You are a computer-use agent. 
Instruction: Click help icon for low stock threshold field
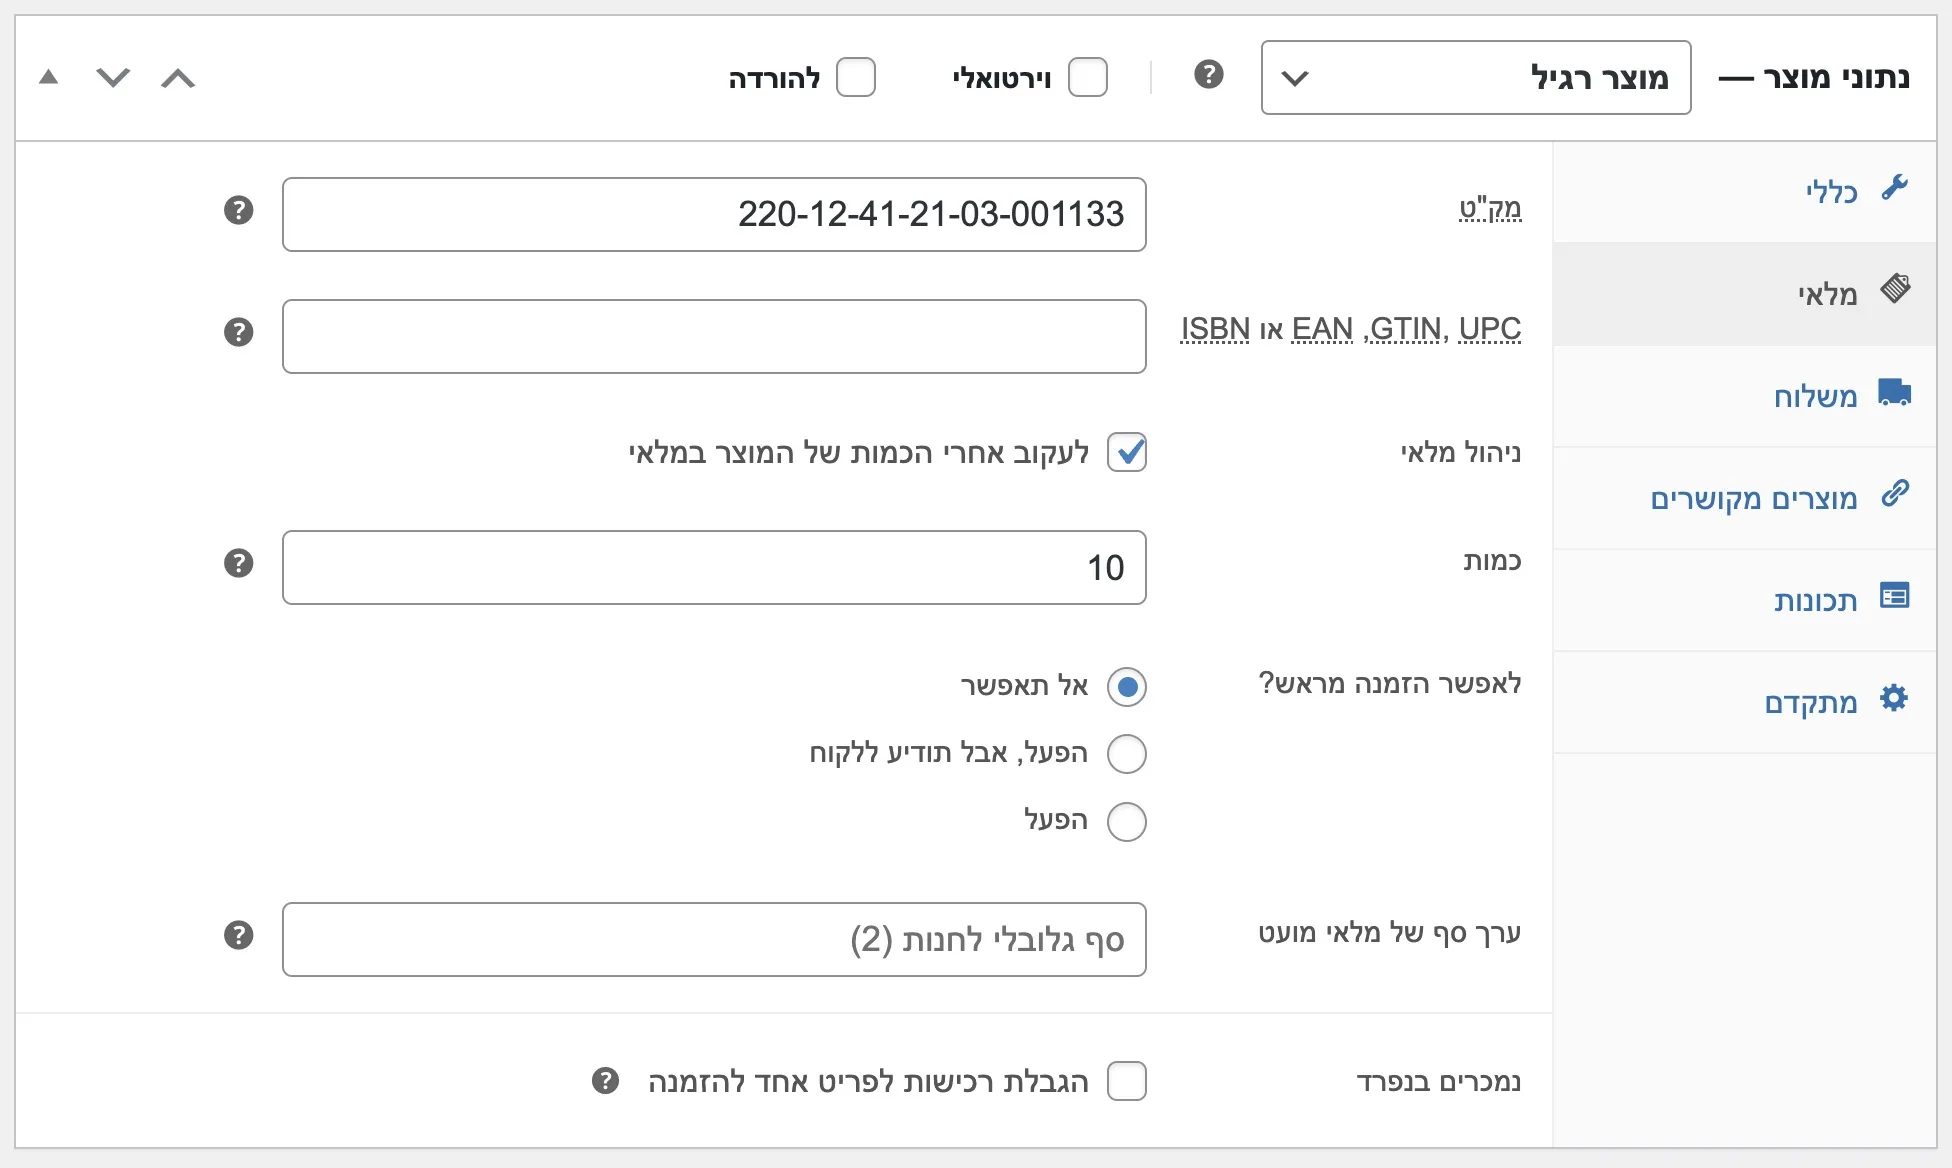(x=238, y=935)
